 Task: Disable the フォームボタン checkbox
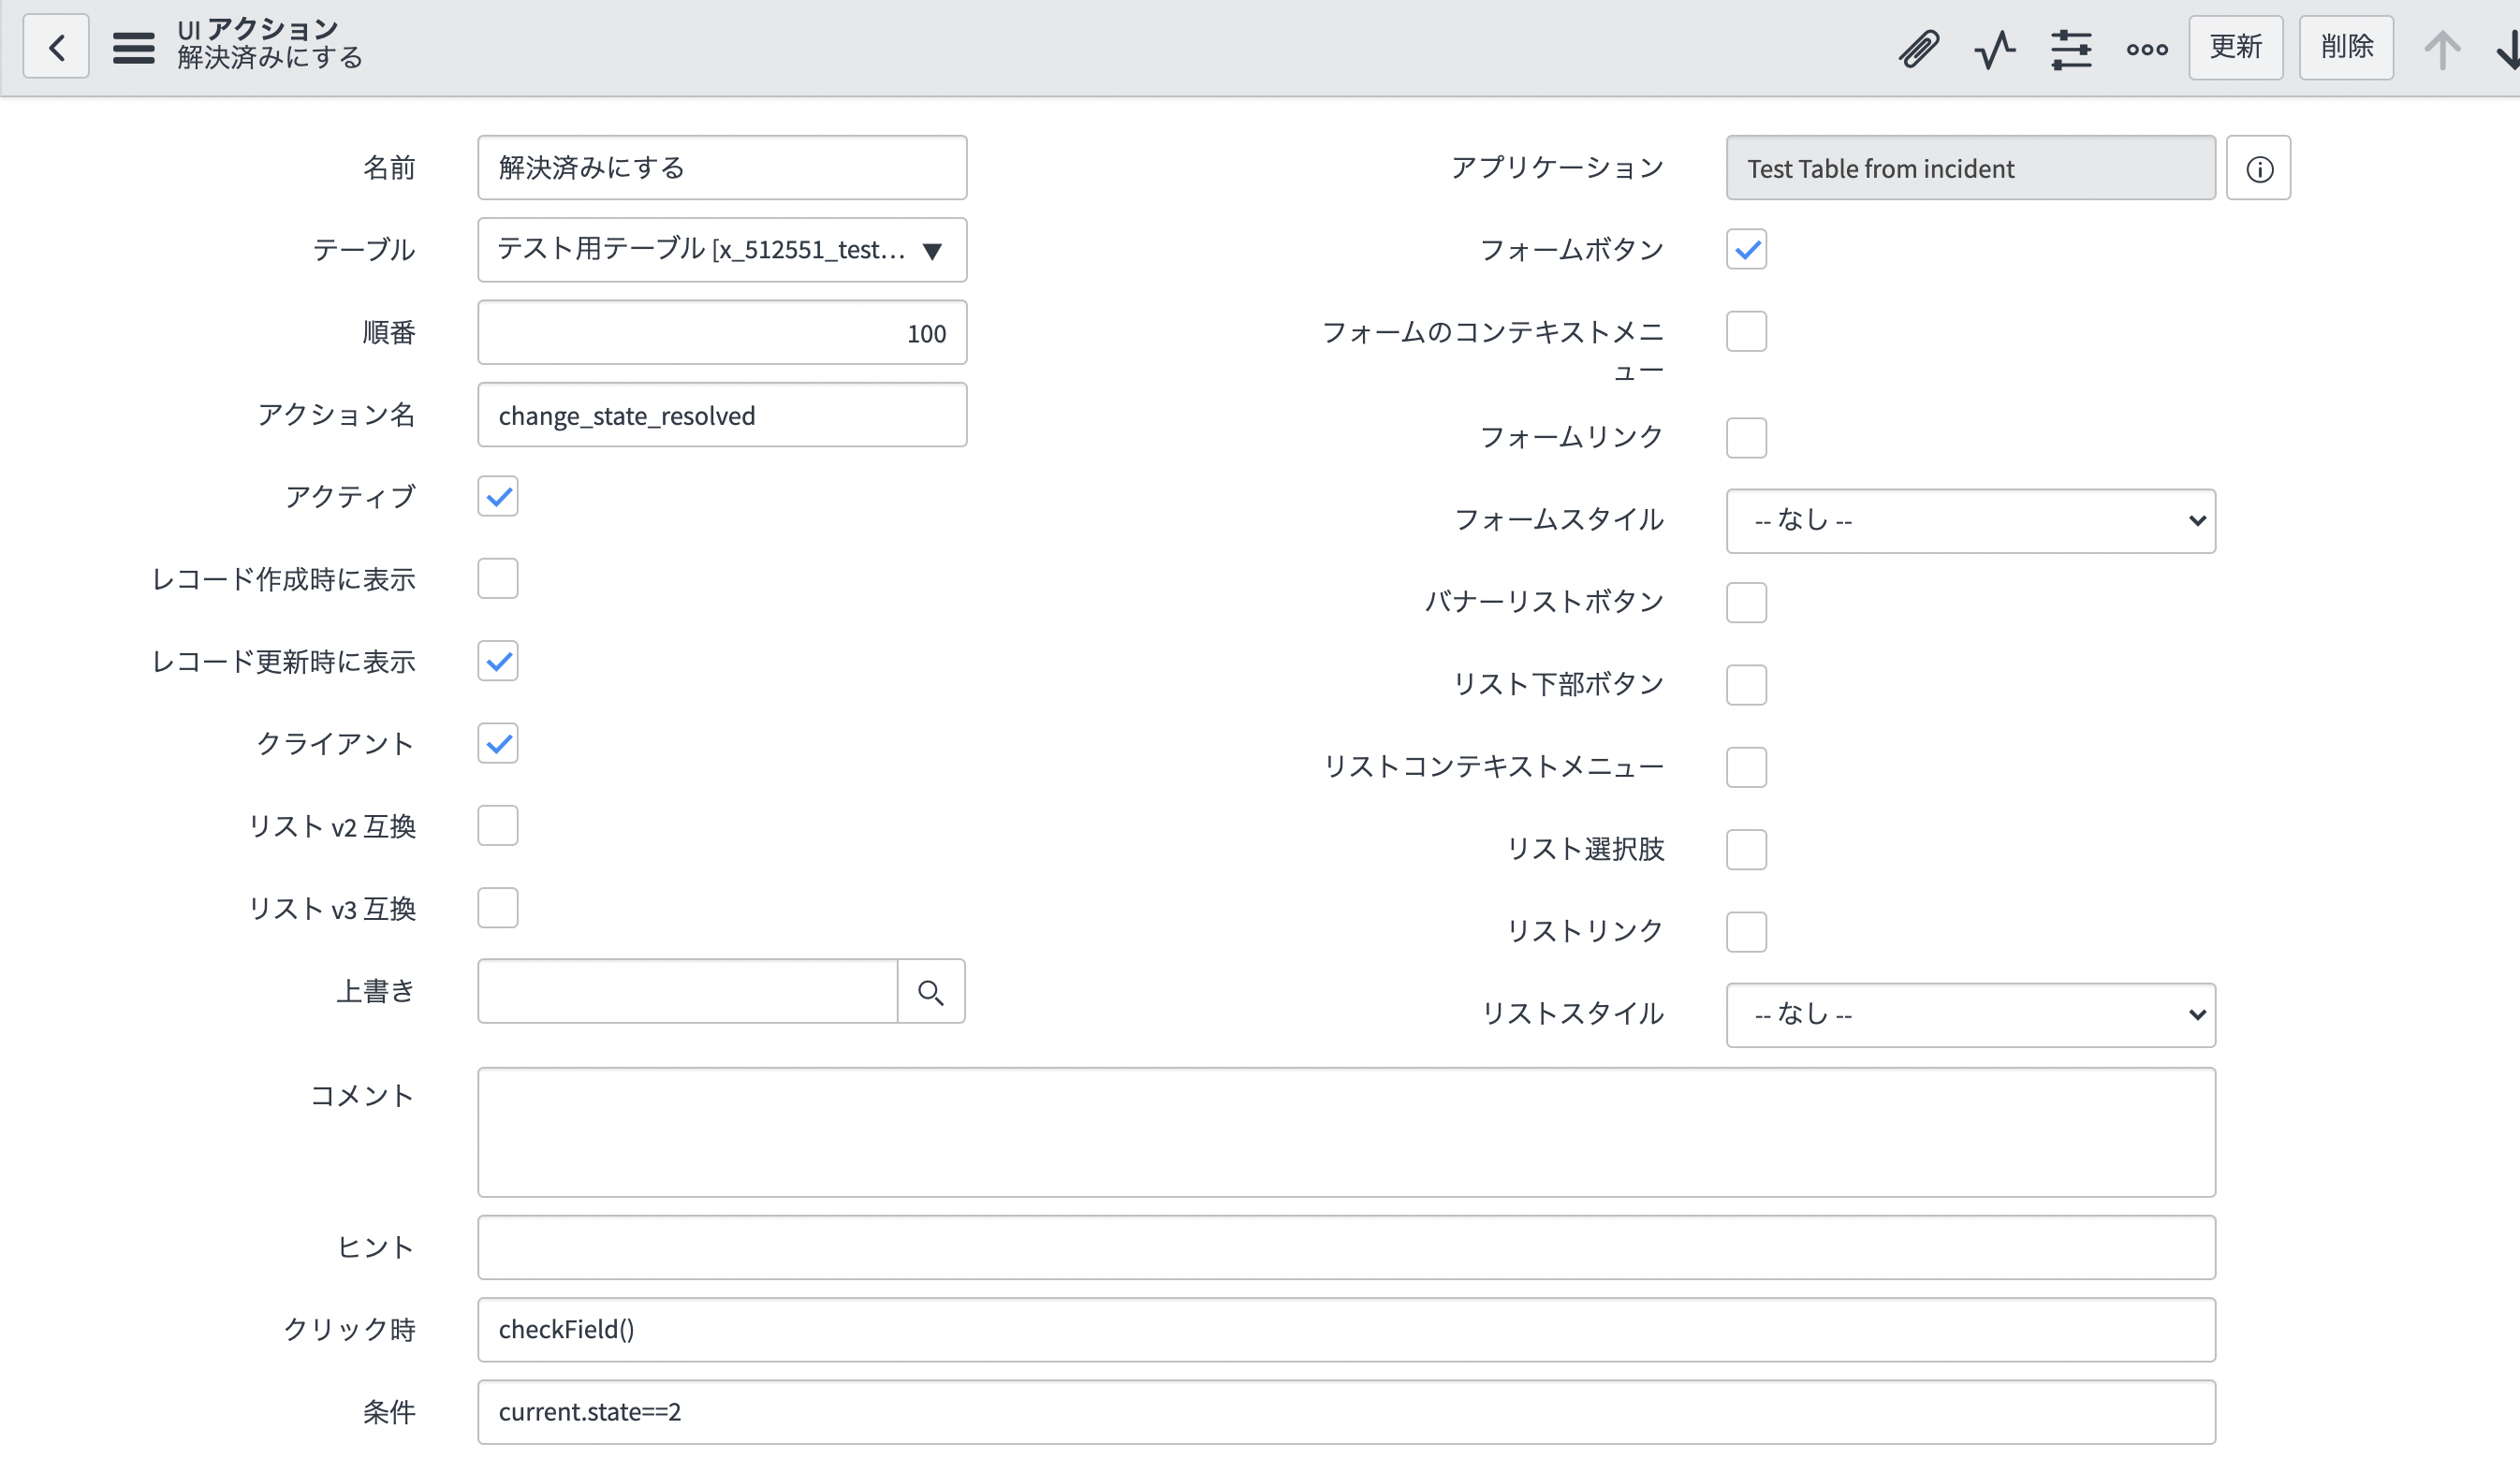tap(1746, 249)
